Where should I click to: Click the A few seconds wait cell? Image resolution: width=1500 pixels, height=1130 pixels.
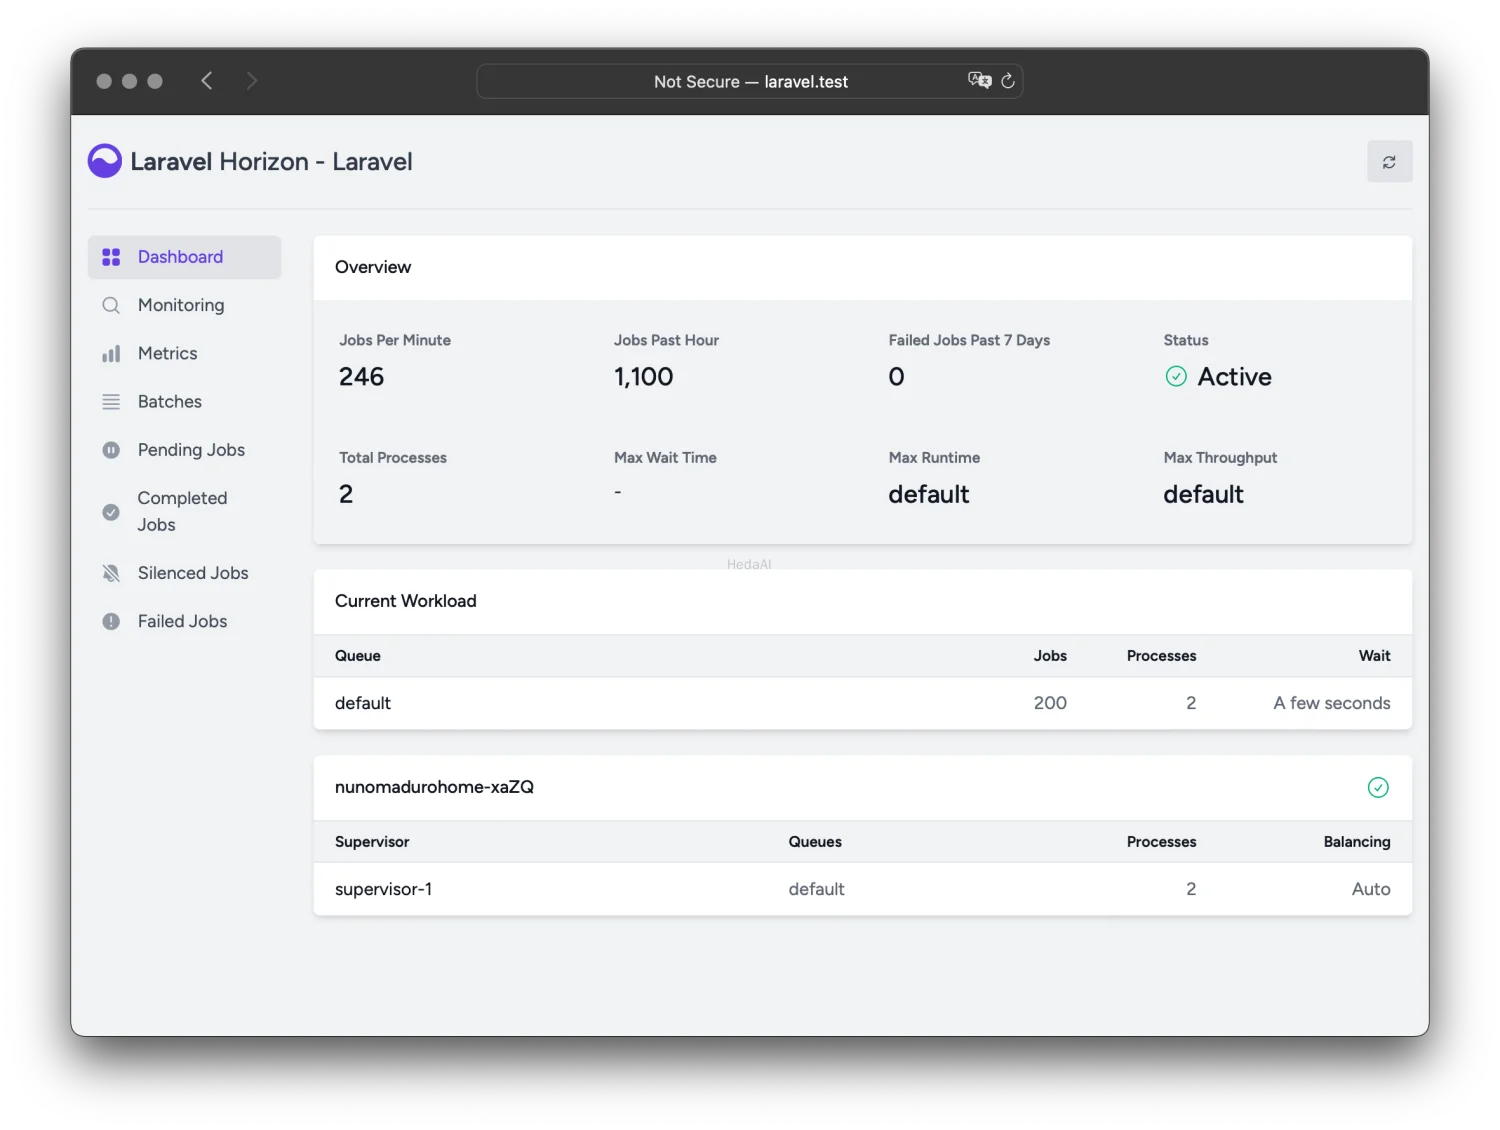pos(1332,703)
